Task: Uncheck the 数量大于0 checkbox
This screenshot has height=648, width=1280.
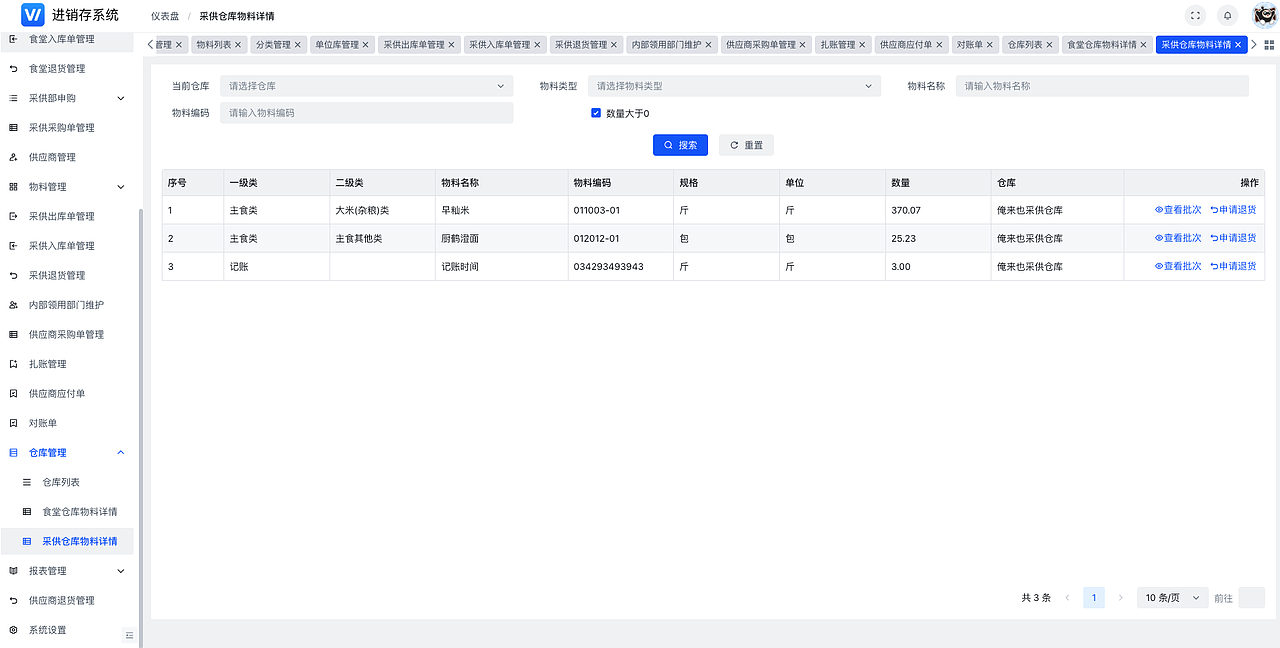Action: 596,113
